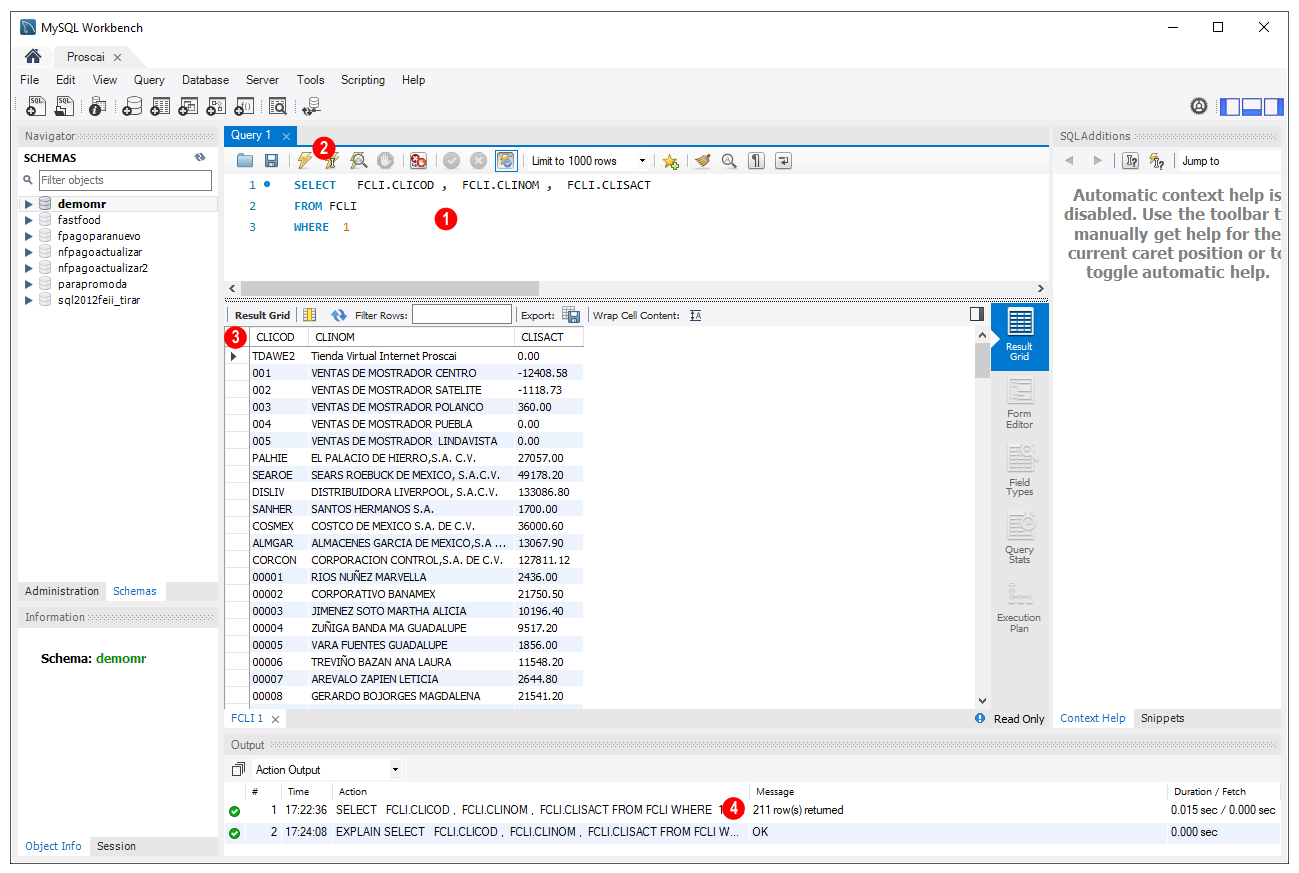
Task: Go to the home screen icon
Action: [x=33, y=57]
